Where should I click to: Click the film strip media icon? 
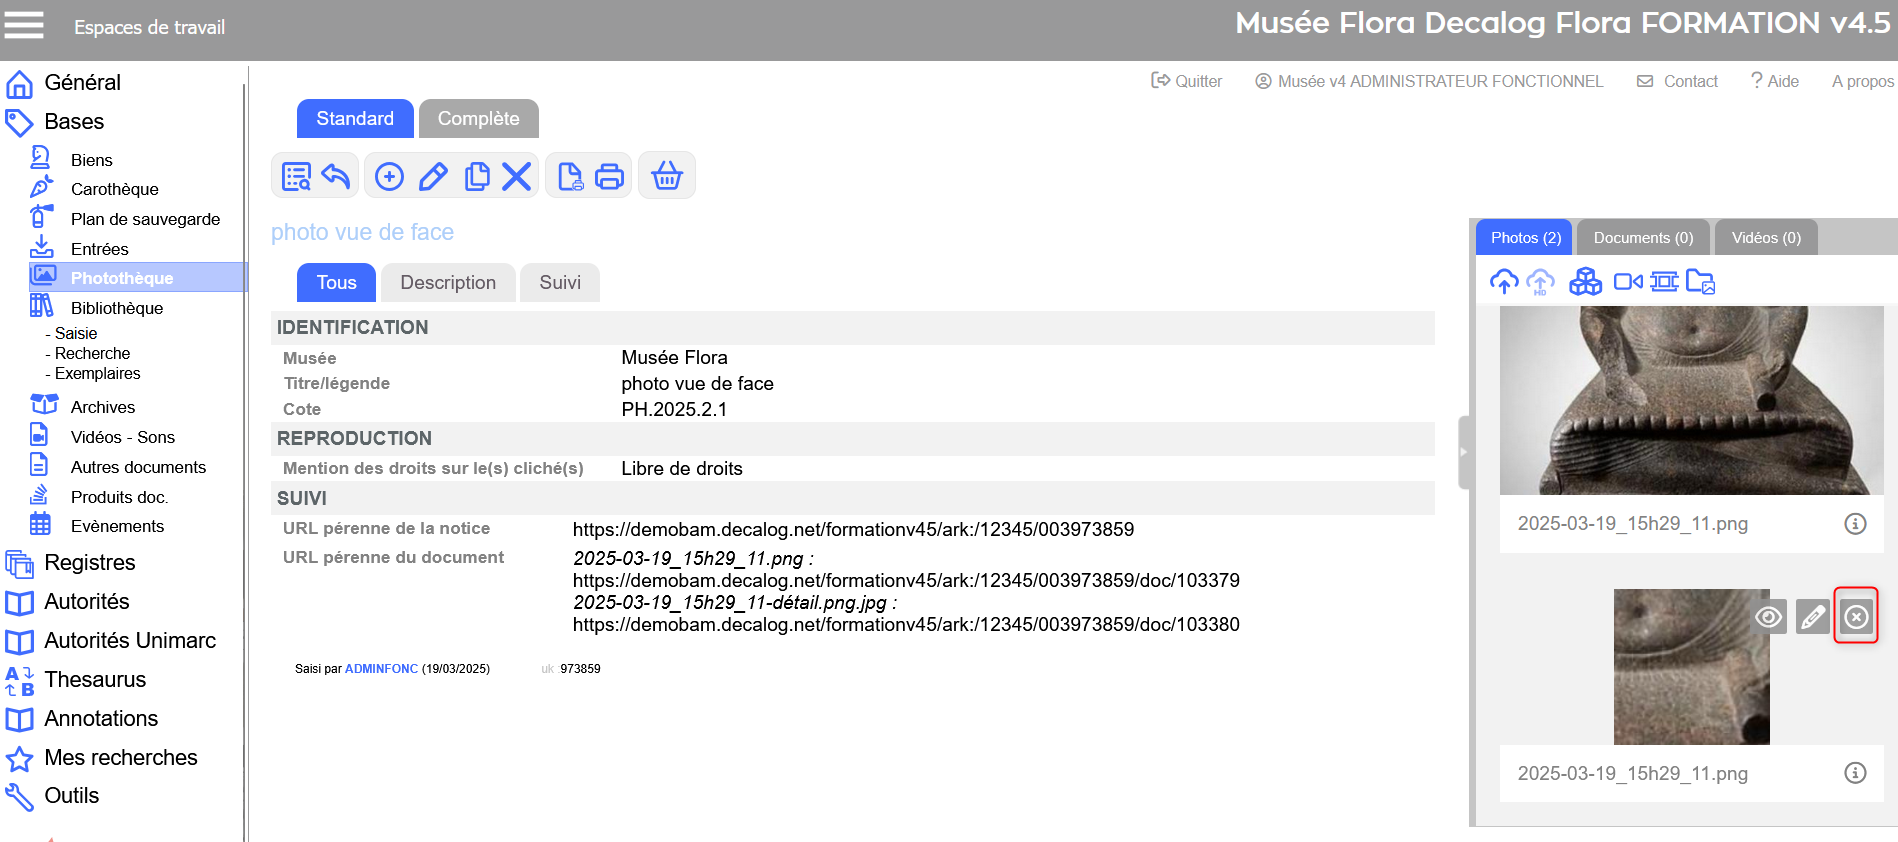point(1664,282)
